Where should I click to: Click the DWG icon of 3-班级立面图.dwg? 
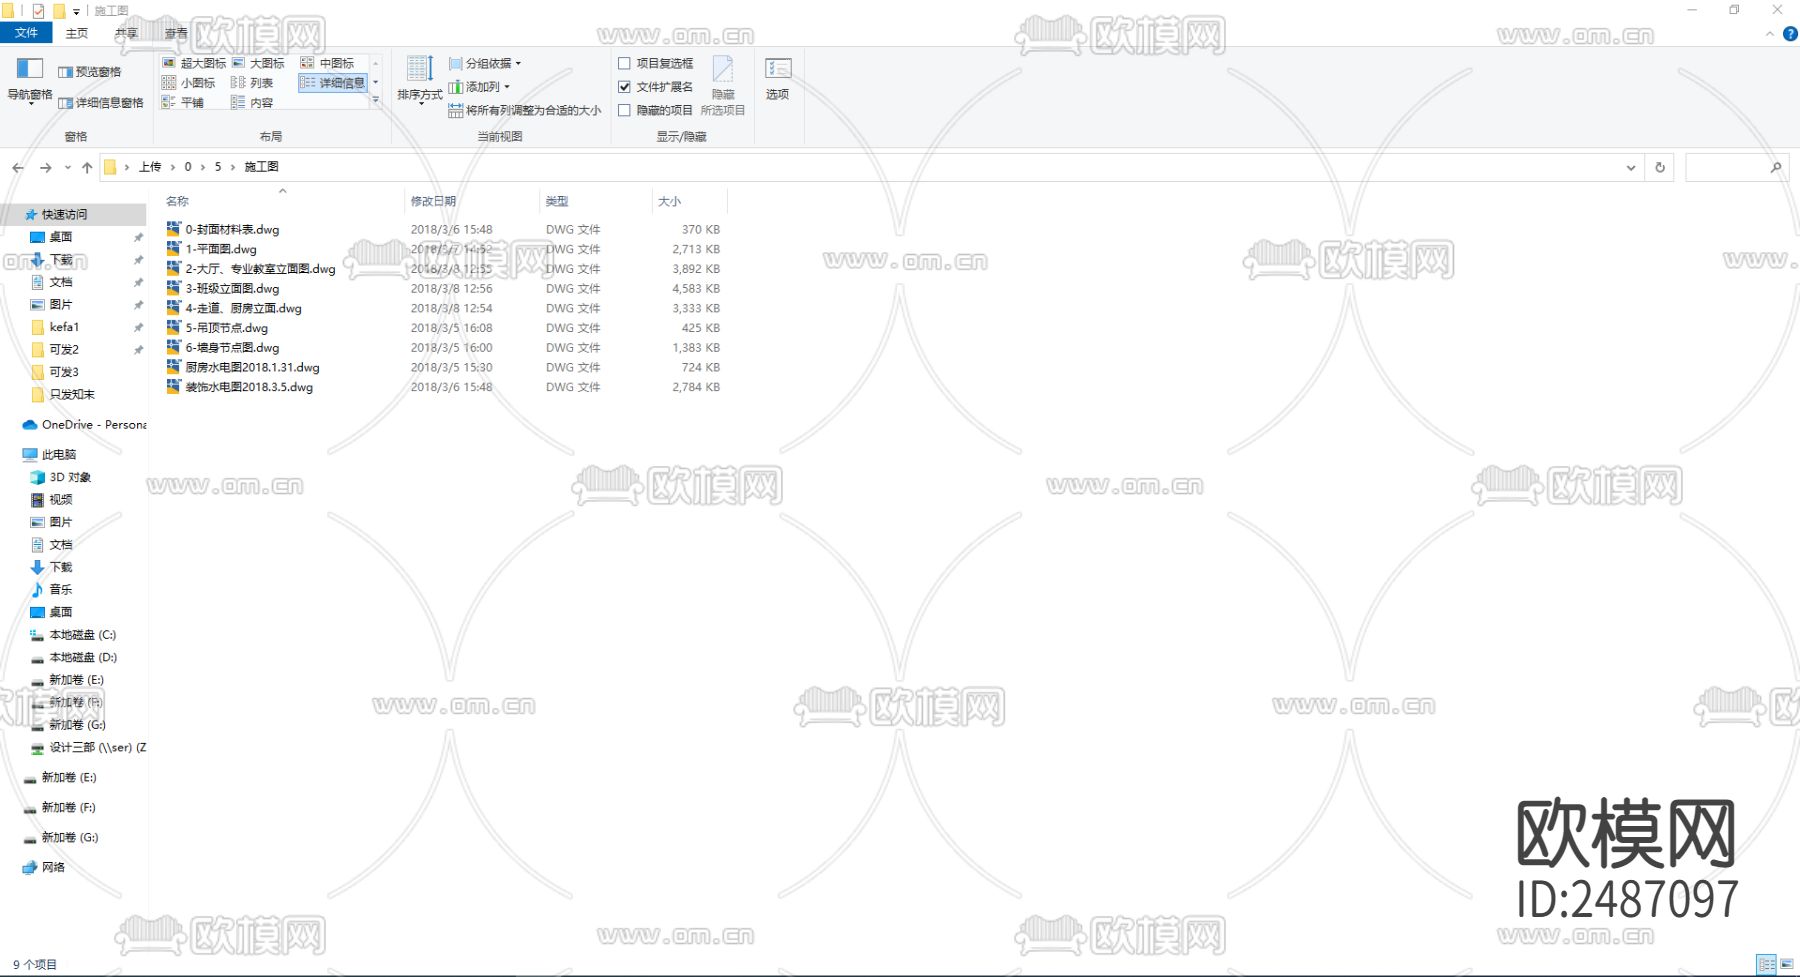(x=174, y=289)
